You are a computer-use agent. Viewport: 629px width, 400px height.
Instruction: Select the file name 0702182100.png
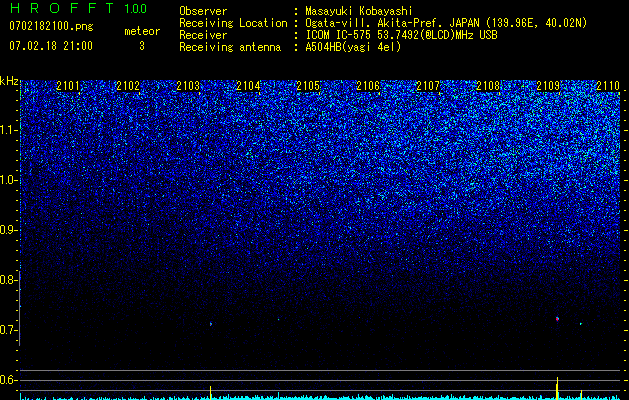pyautogui.click(x=51, y=27)
